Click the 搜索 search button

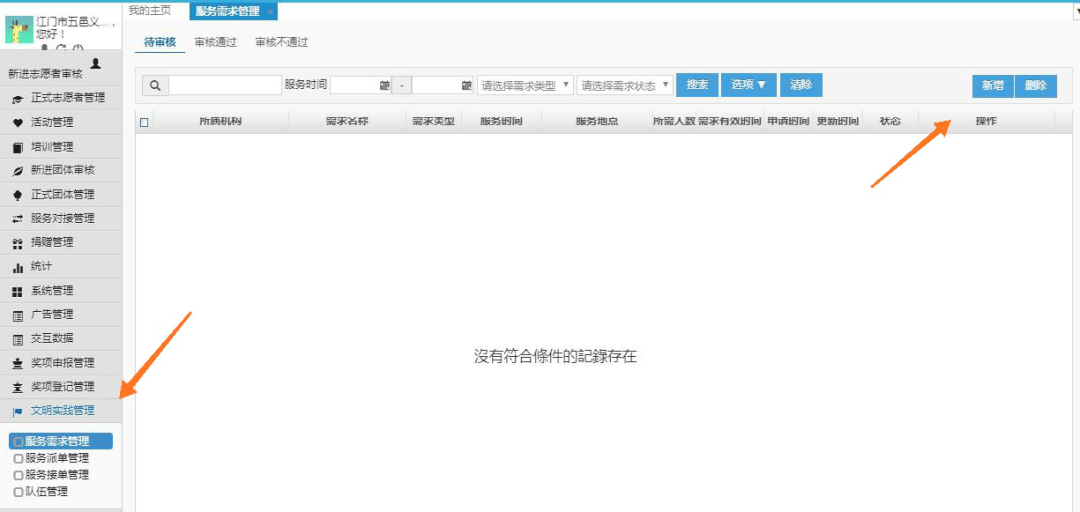click(698, 85)
